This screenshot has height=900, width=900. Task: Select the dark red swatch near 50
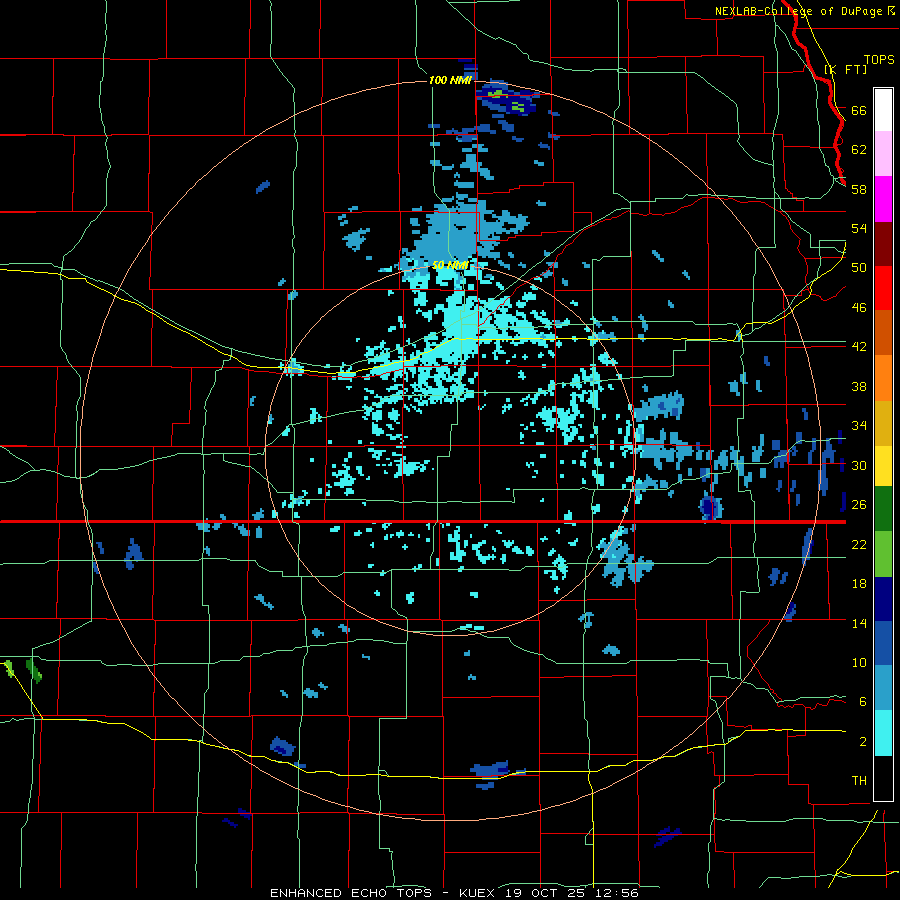click(883, 244)
